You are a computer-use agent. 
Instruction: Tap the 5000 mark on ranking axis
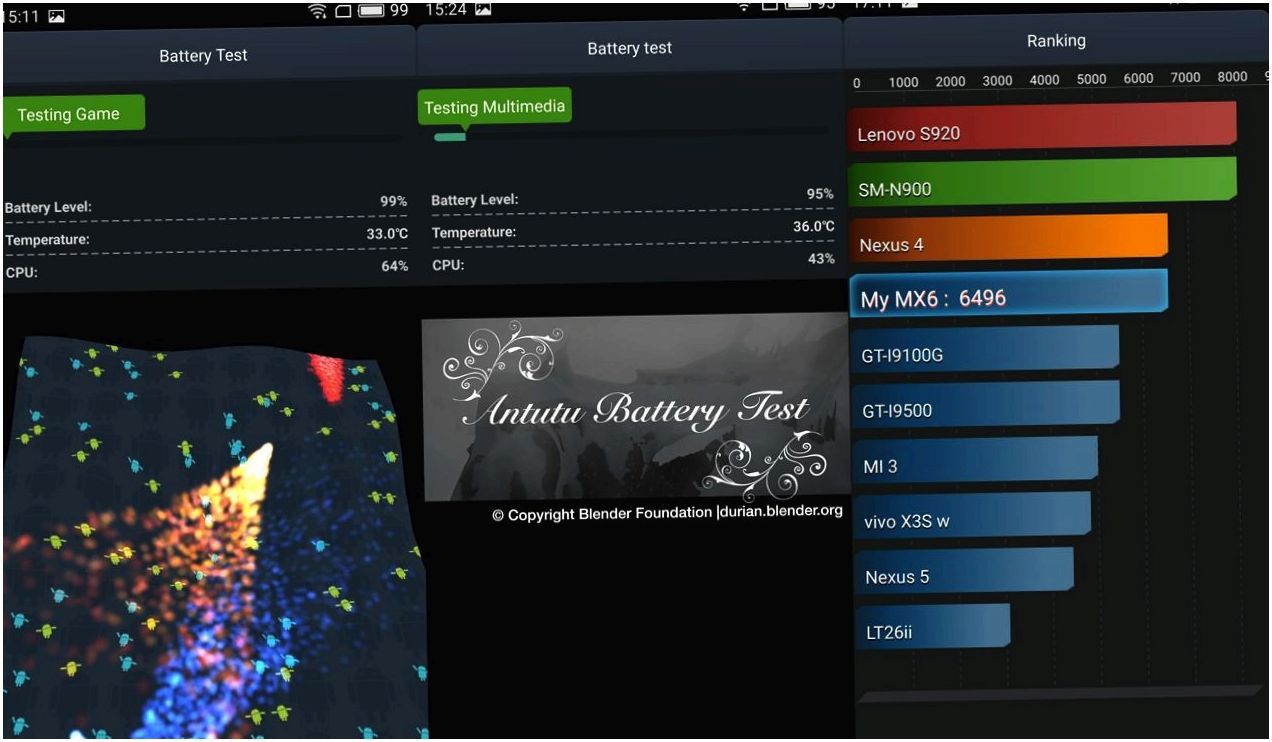[x=1091, y=79]
